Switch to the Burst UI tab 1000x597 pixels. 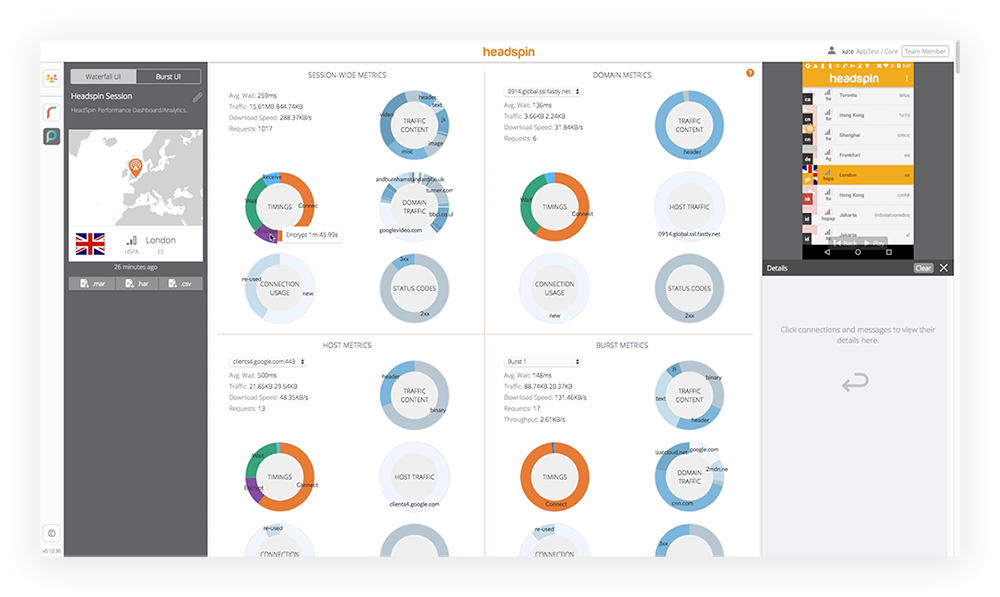pos(169,75)
